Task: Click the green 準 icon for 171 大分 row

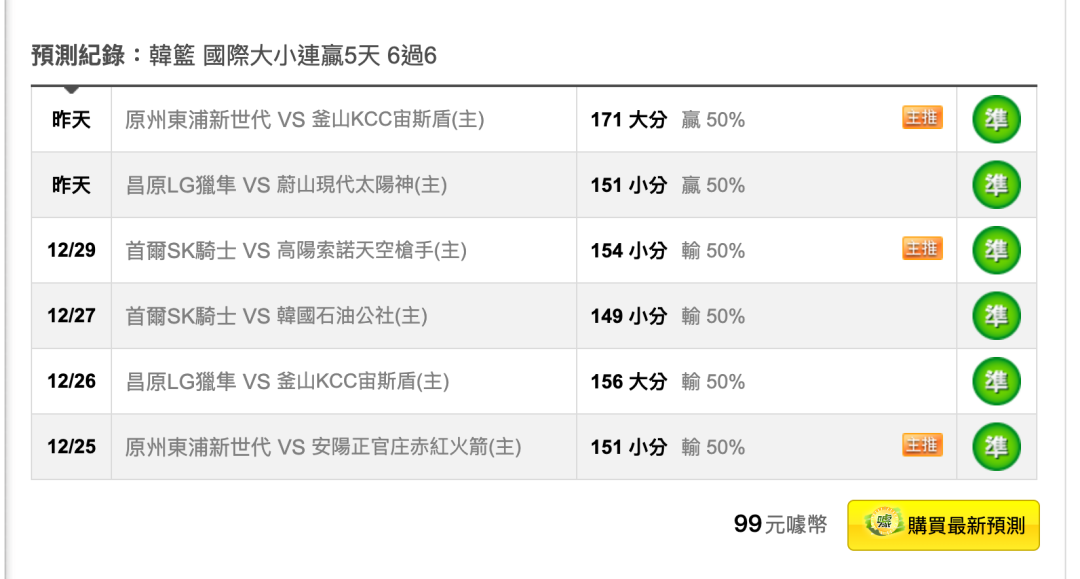Action: tap(996, 120)
